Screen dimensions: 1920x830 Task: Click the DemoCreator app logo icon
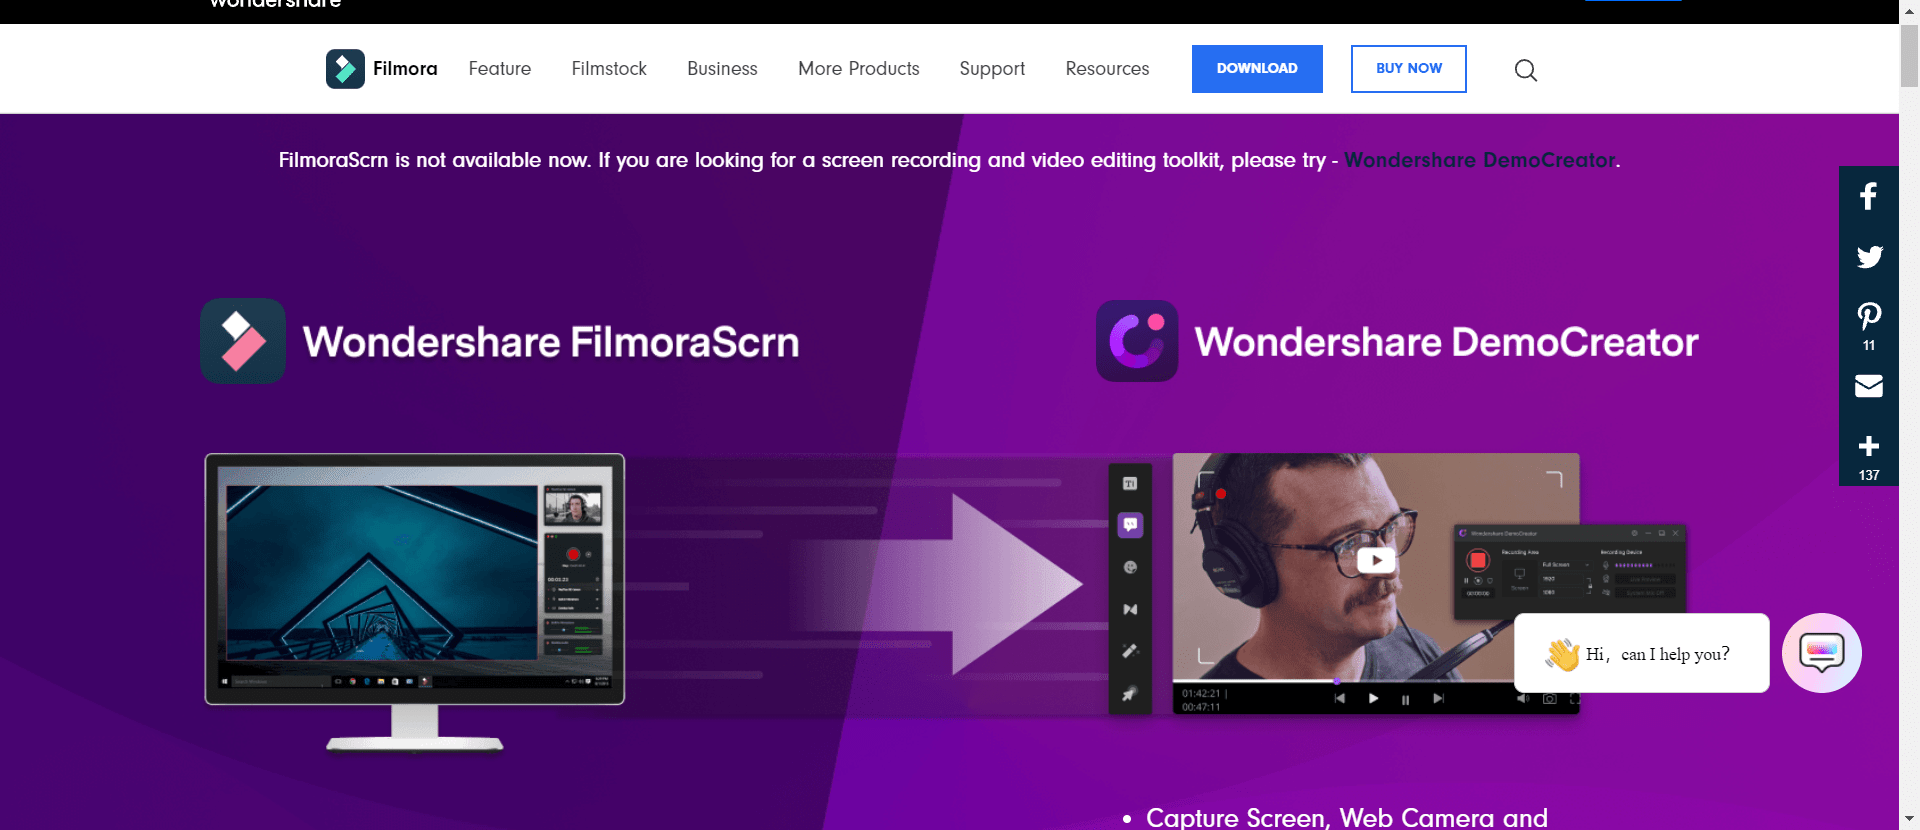coord(1137,341)
